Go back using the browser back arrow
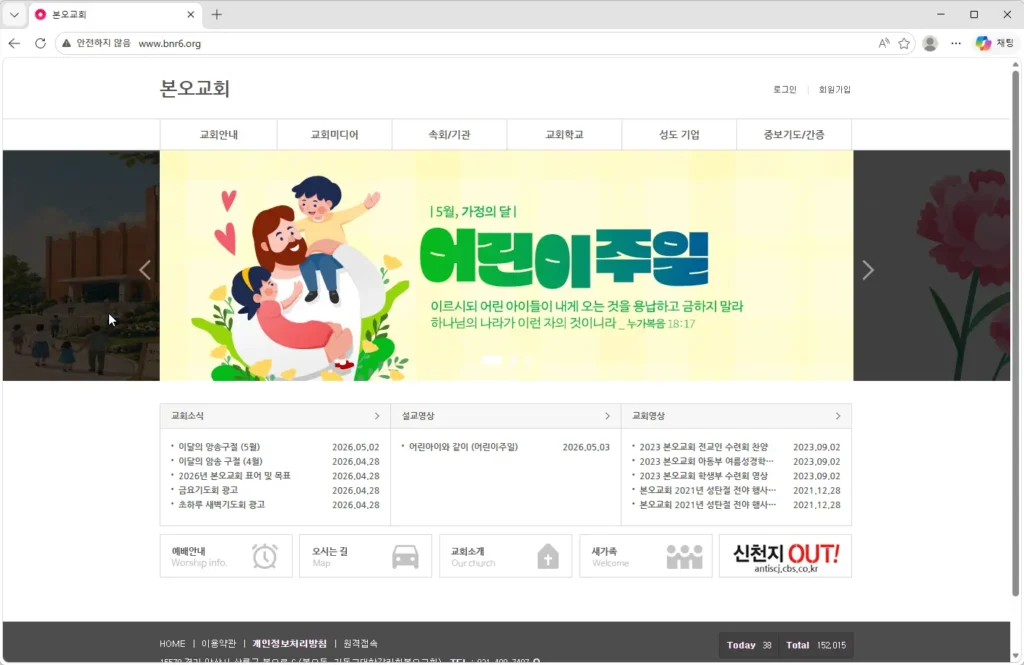 tap(14, 43)
